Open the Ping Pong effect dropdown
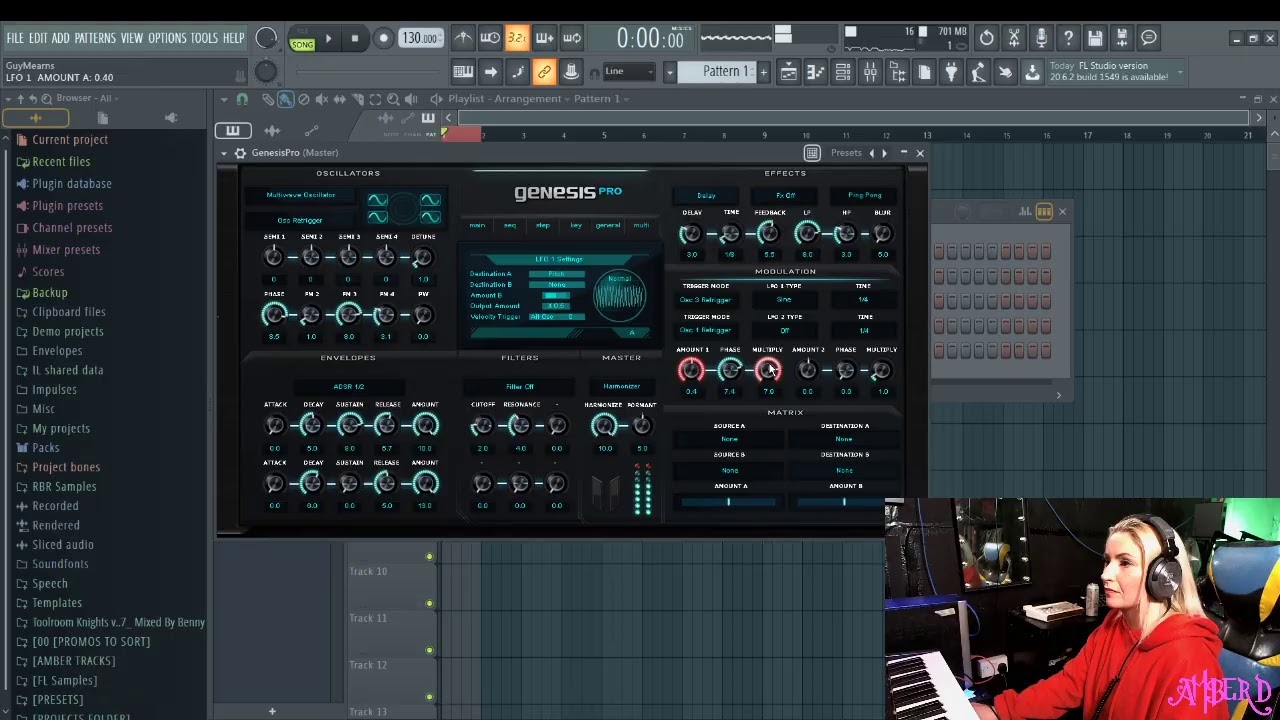Viewport: 1280px width, 720px height. tap(864, 196)
